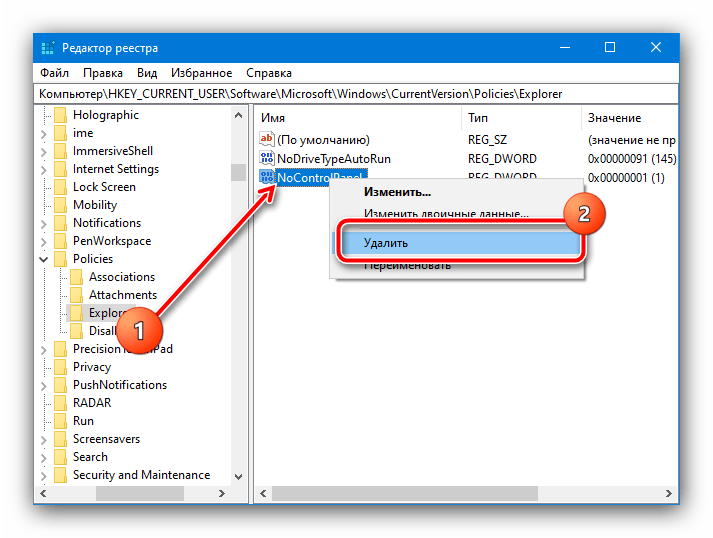Open the Вид menu
Image resolution: width=713 pixels, height=538 pixels.
(147, 73)
